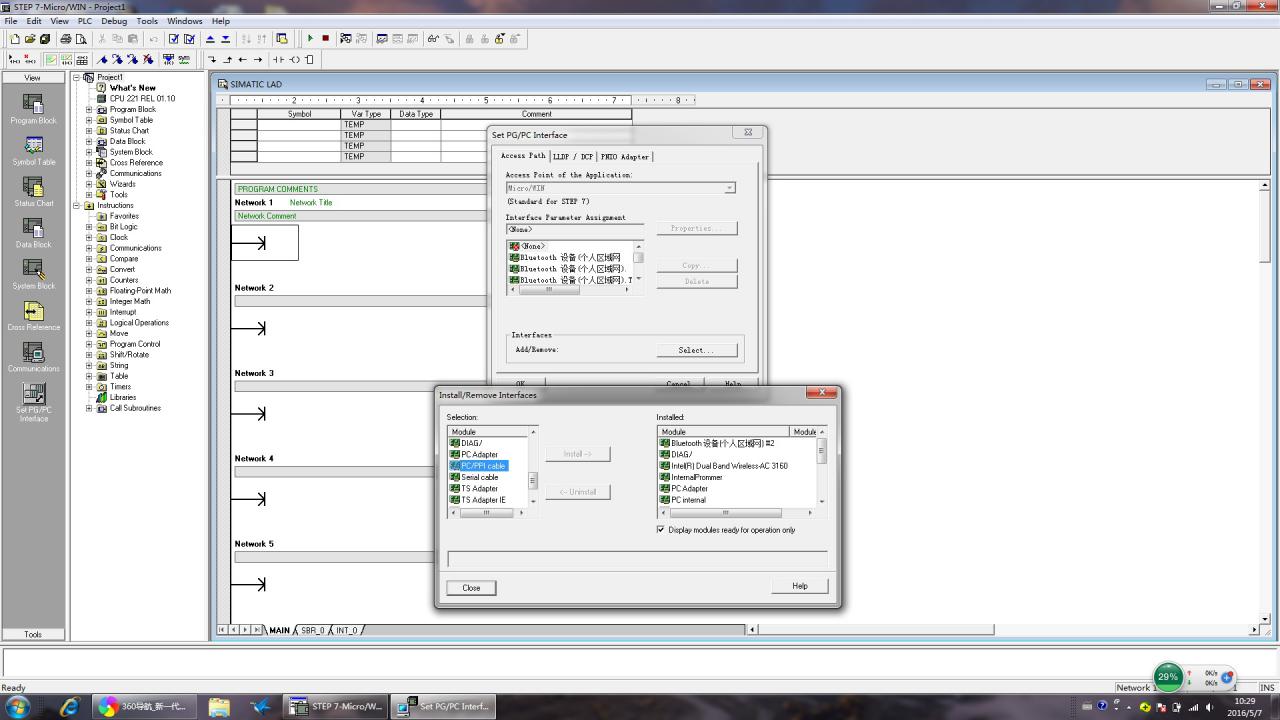Click the STEP 7-Micro/WIN taskbar button
This screenshot has width=1280, height=720.
[336, 707]
